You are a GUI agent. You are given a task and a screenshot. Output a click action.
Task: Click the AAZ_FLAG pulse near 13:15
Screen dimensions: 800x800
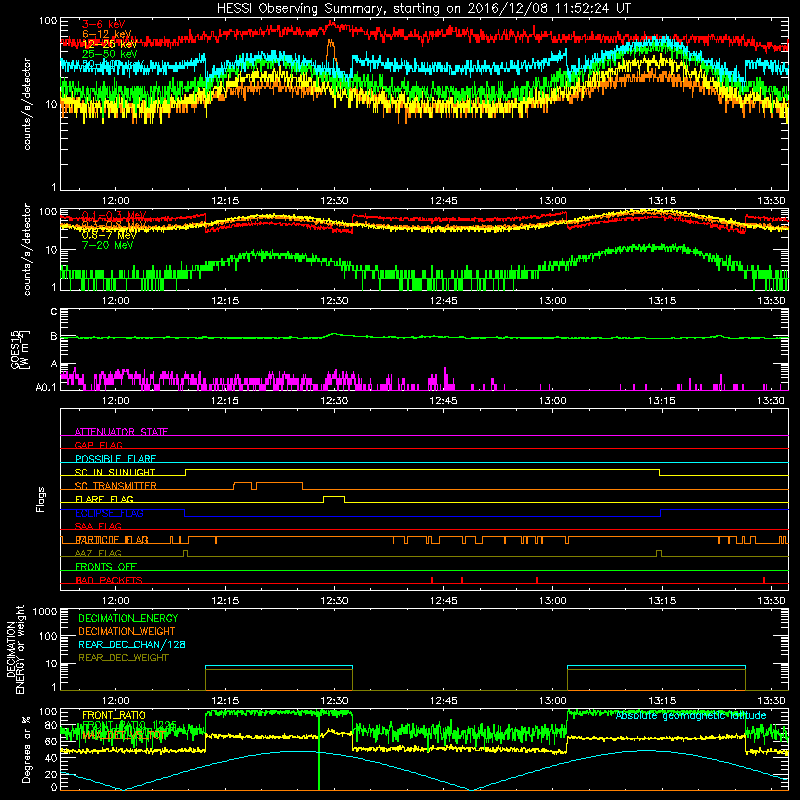(659, 554)
